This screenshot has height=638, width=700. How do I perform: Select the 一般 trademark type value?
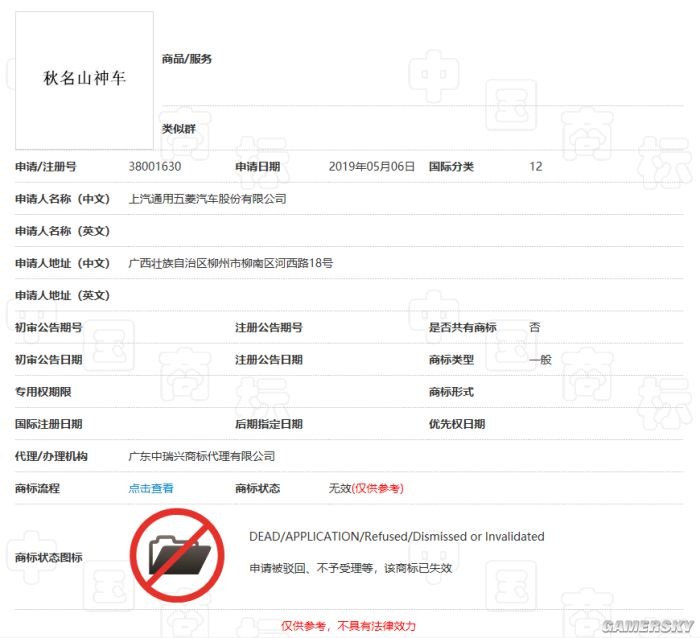(x=540, y=359)
